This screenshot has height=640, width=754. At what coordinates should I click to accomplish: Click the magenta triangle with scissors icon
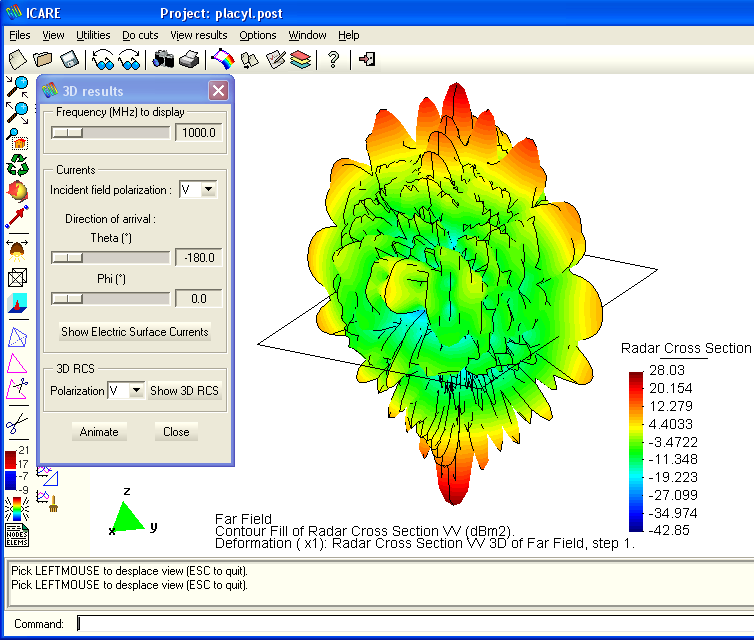coord(17,389)
